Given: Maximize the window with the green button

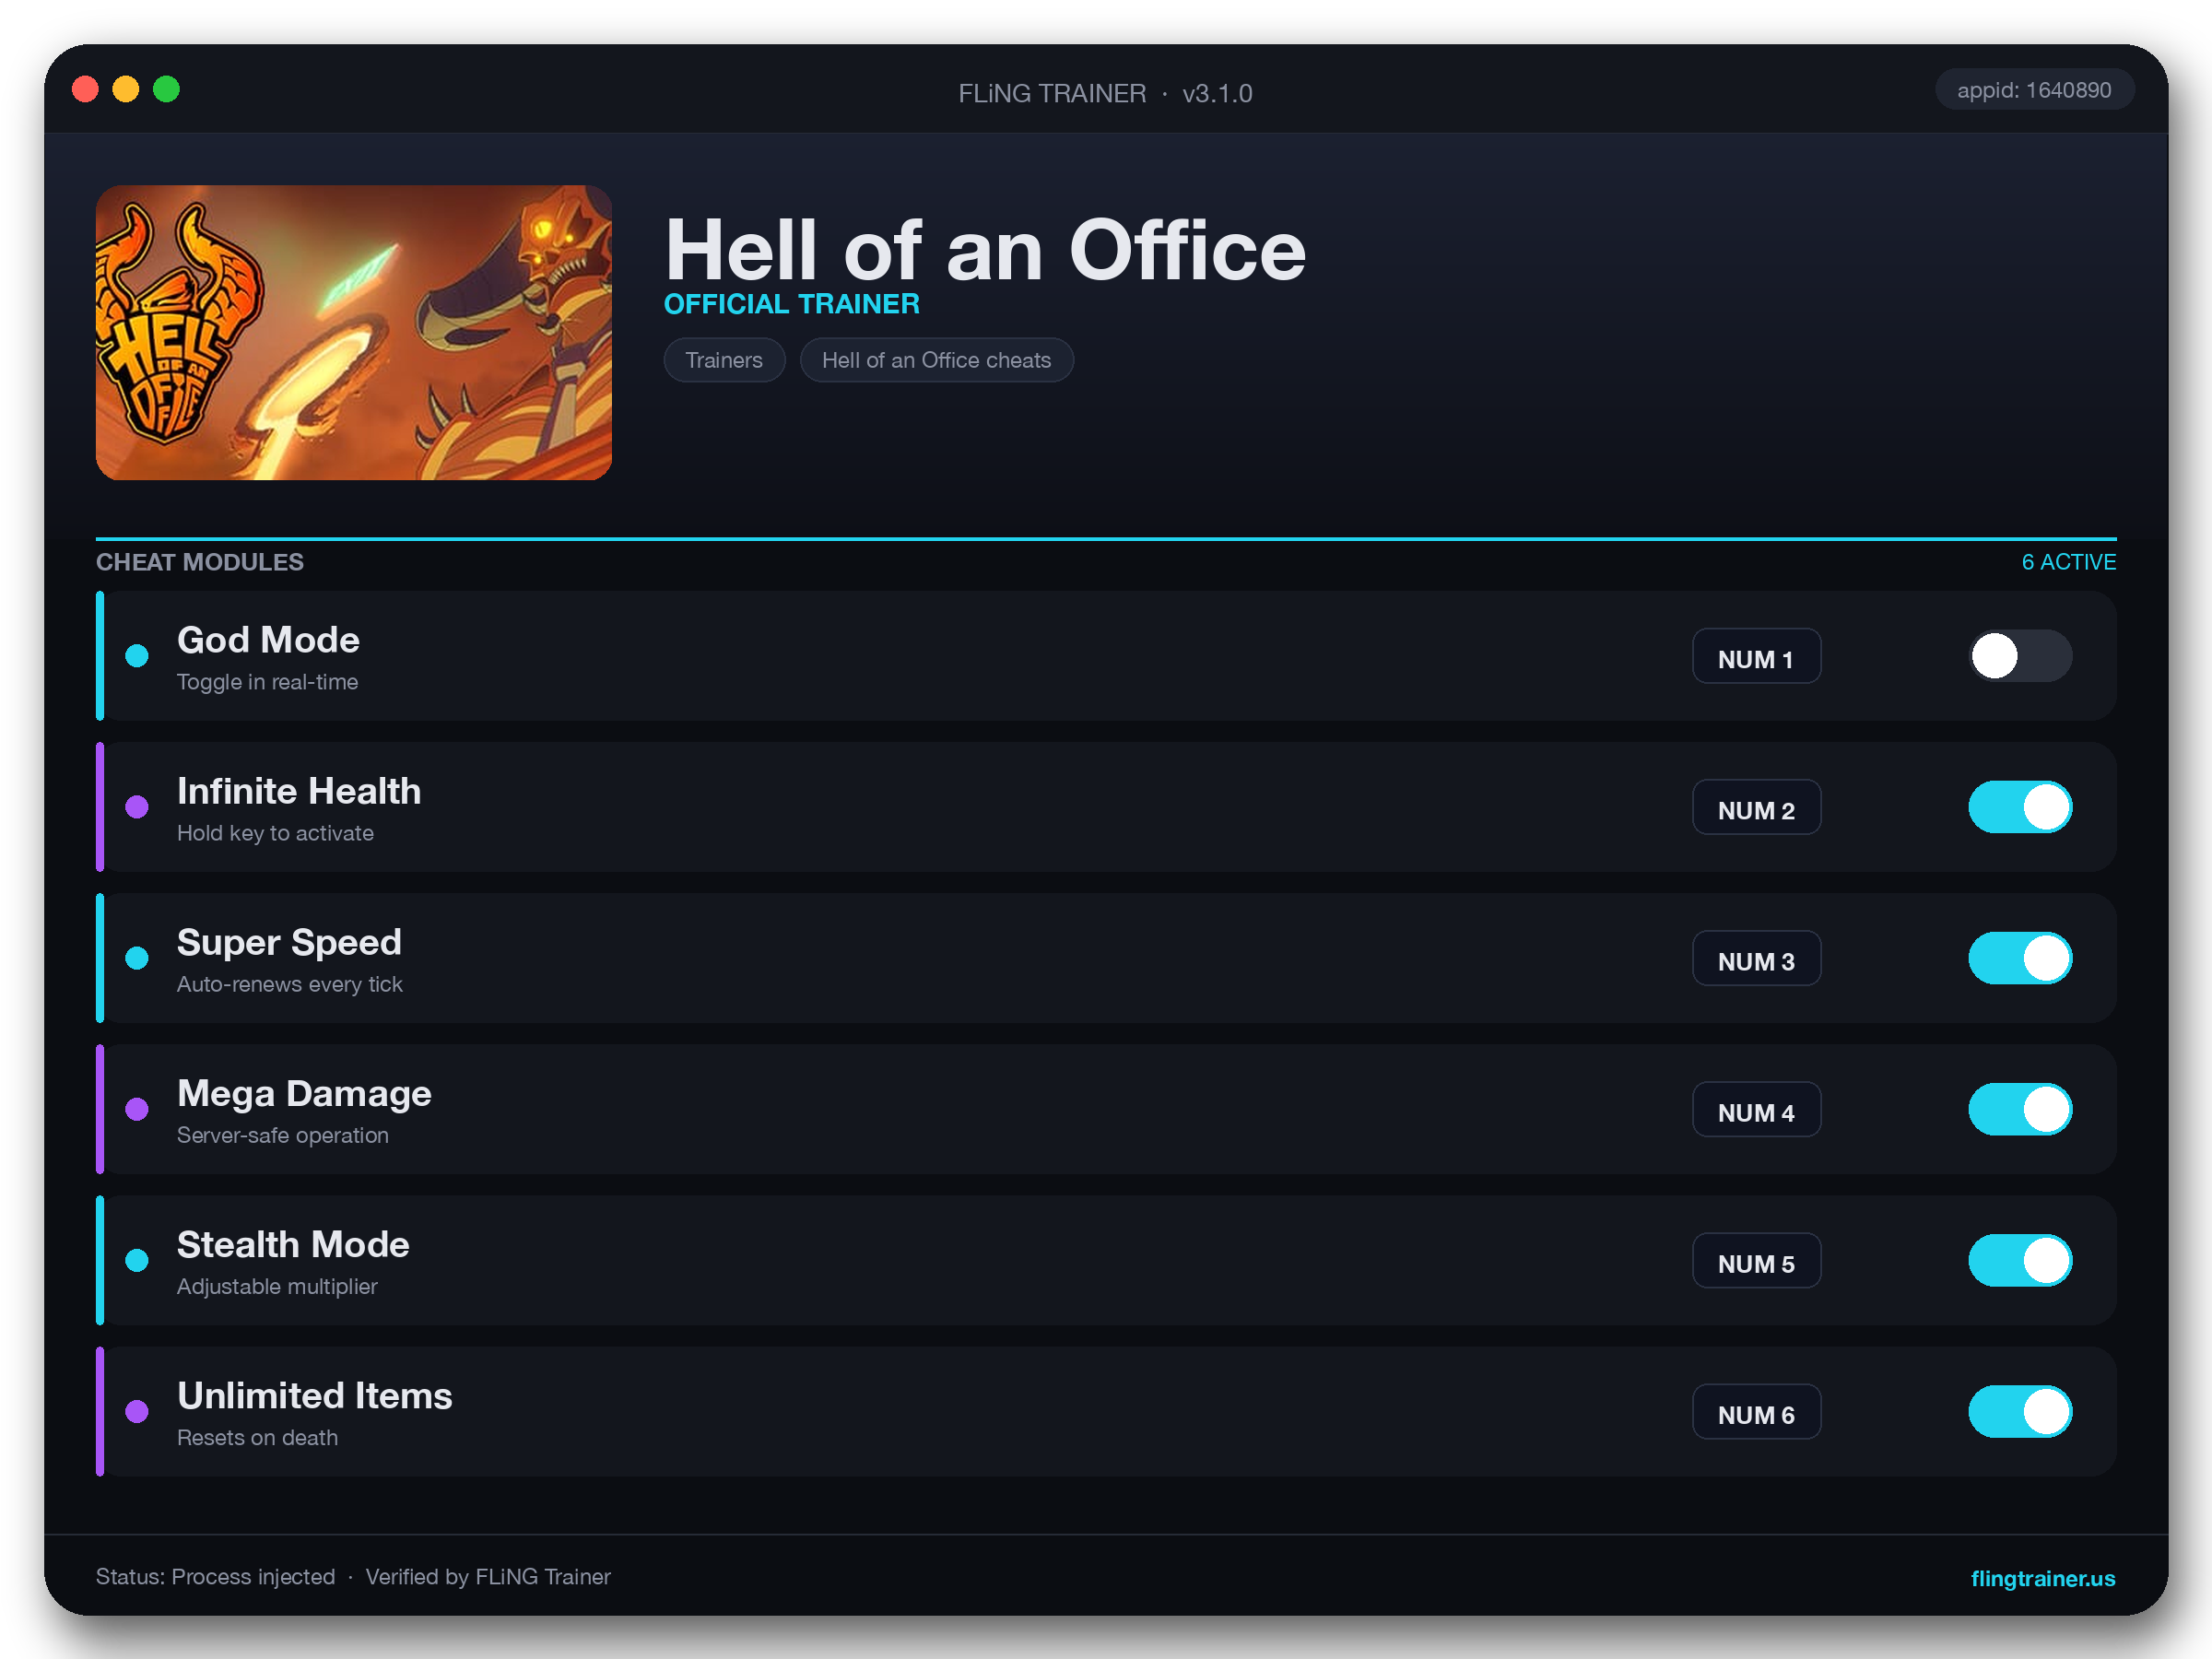Looking at the screenshot, I should click(166, 90).
